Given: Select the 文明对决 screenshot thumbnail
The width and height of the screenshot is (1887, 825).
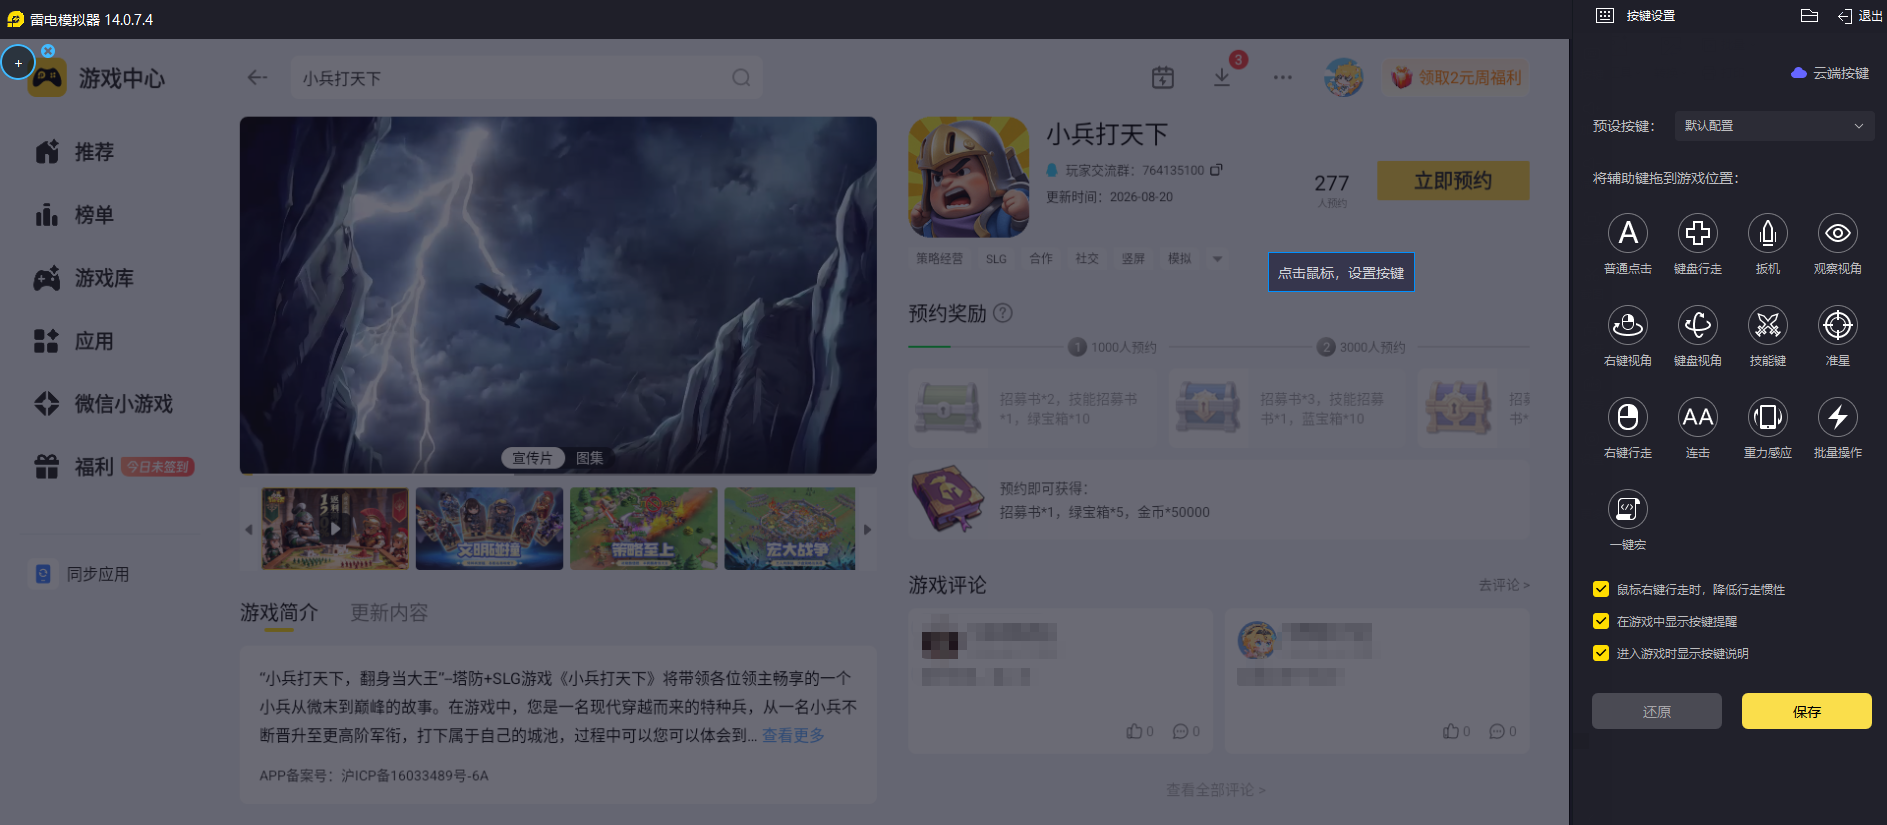Looking at the screenshot, I should pyautogui.click(x=489, y=529).
